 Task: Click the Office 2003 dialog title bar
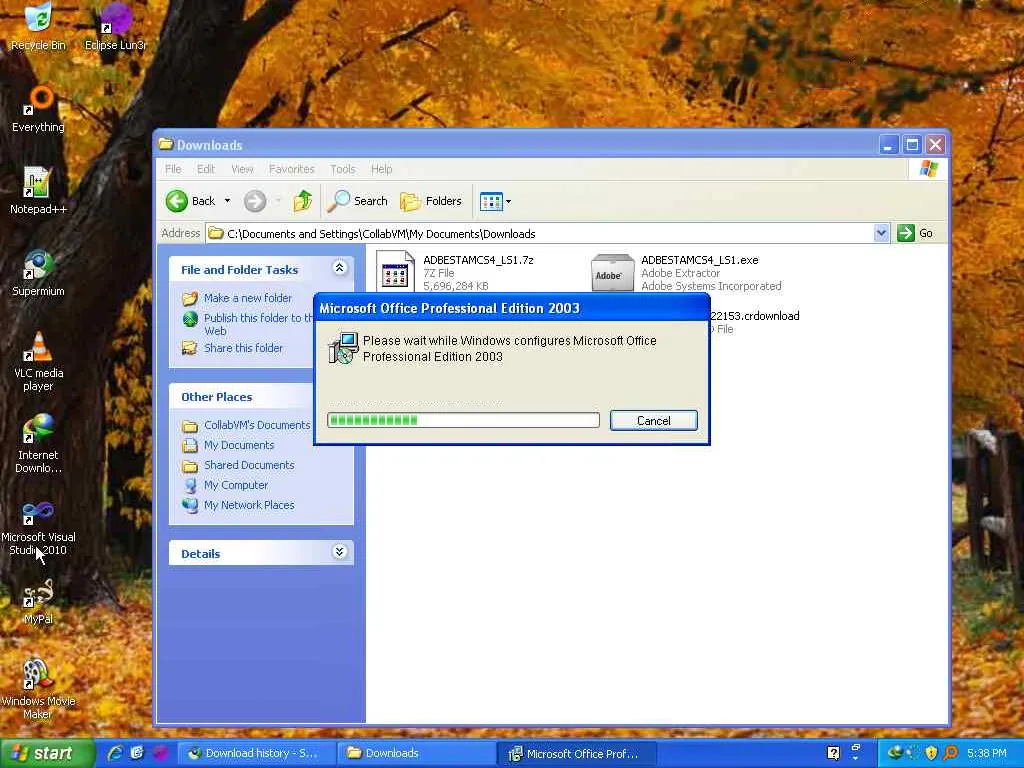[x=512, y=308]
